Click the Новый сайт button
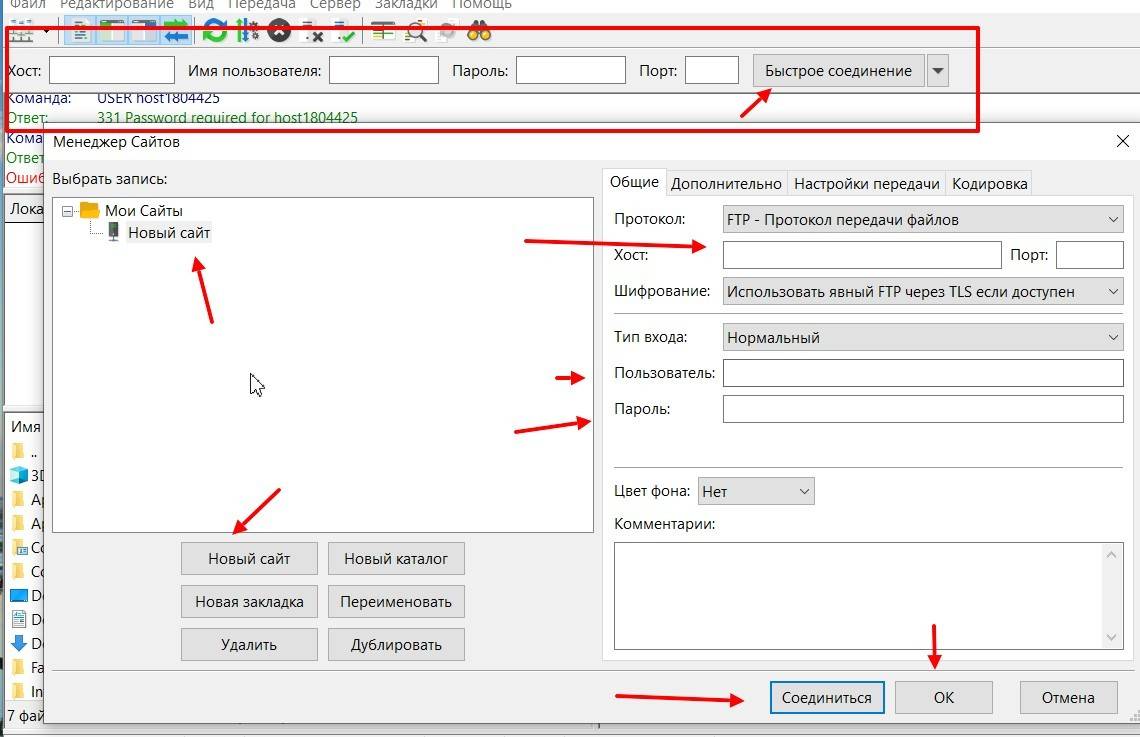The height and width of the screenshot is (737, 1140). click(249, 559)
